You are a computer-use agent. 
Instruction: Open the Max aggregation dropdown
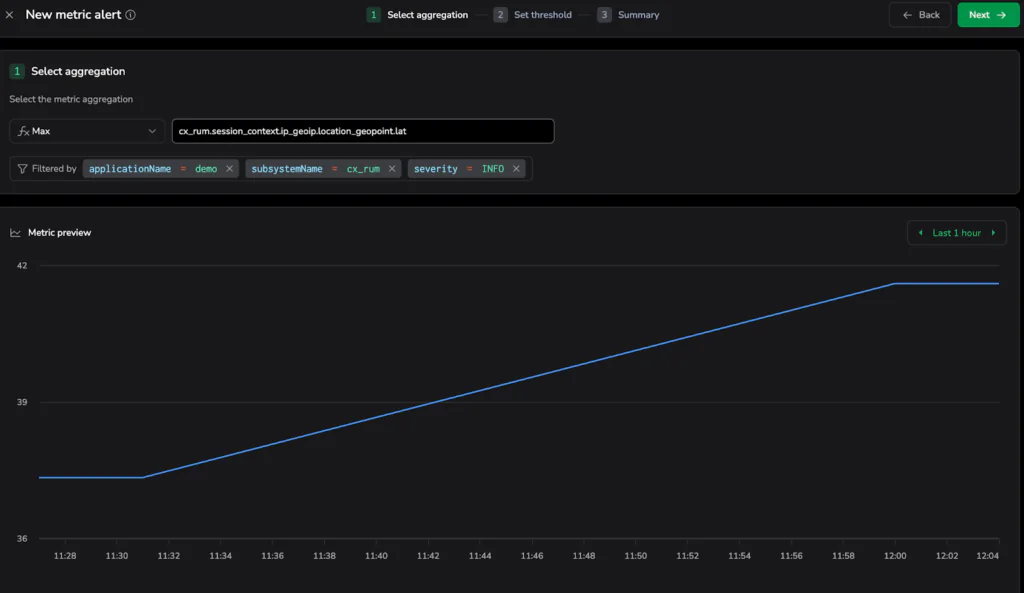click(88, 131)
